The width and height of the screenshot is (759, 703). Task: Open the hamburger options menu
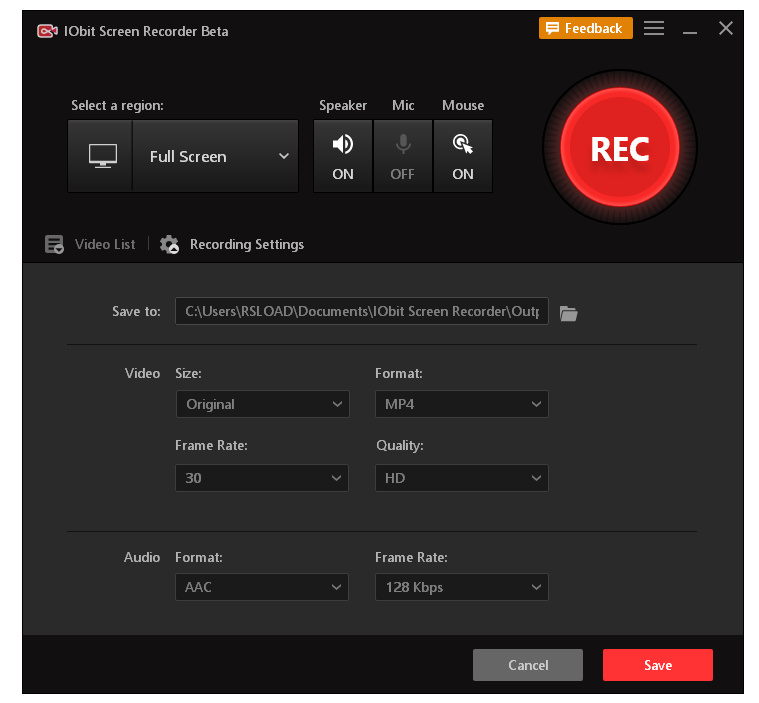tap(653, 28)
